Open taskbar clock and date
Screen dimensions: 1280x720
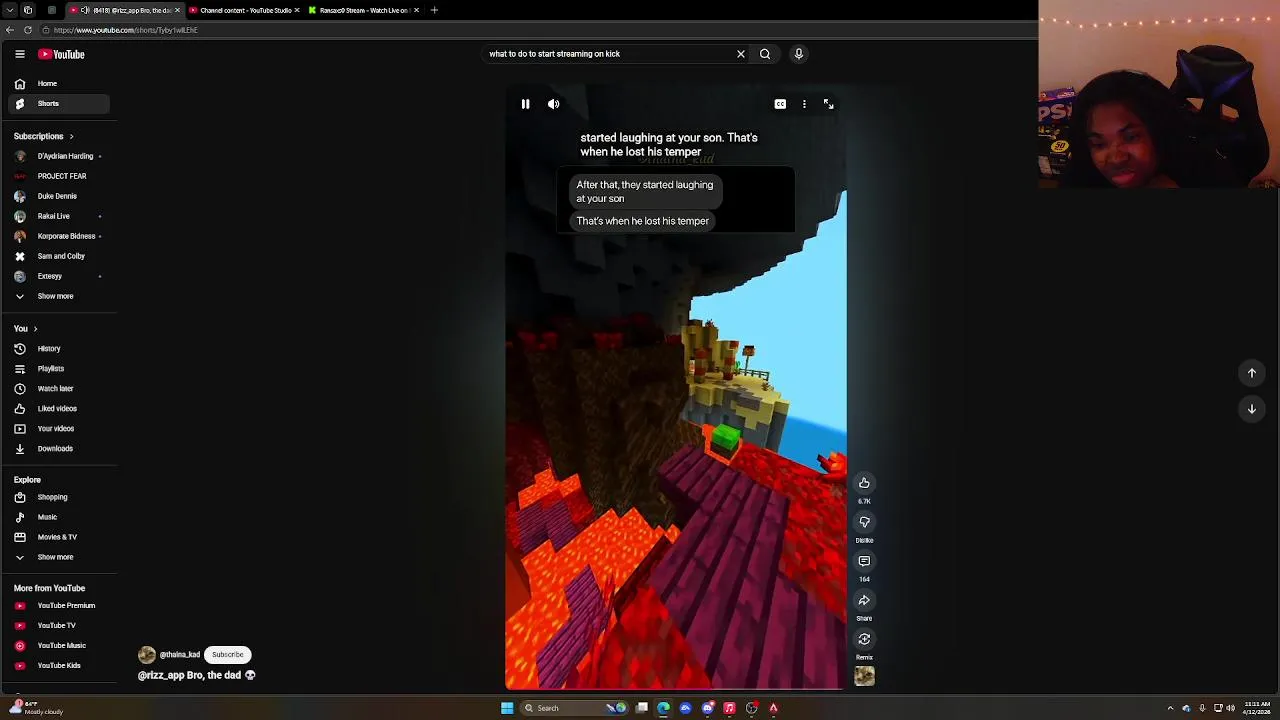coord(1257,708)
